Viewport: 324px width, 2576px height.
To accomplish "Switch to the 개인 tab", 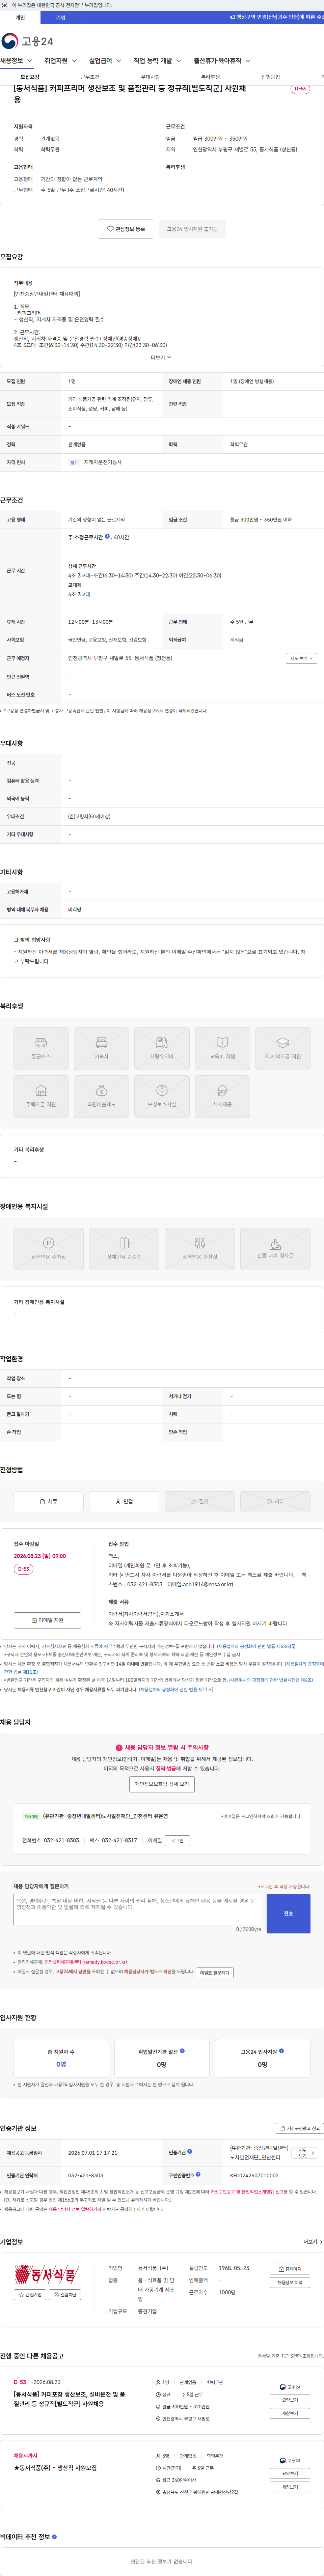I will 20,17.
